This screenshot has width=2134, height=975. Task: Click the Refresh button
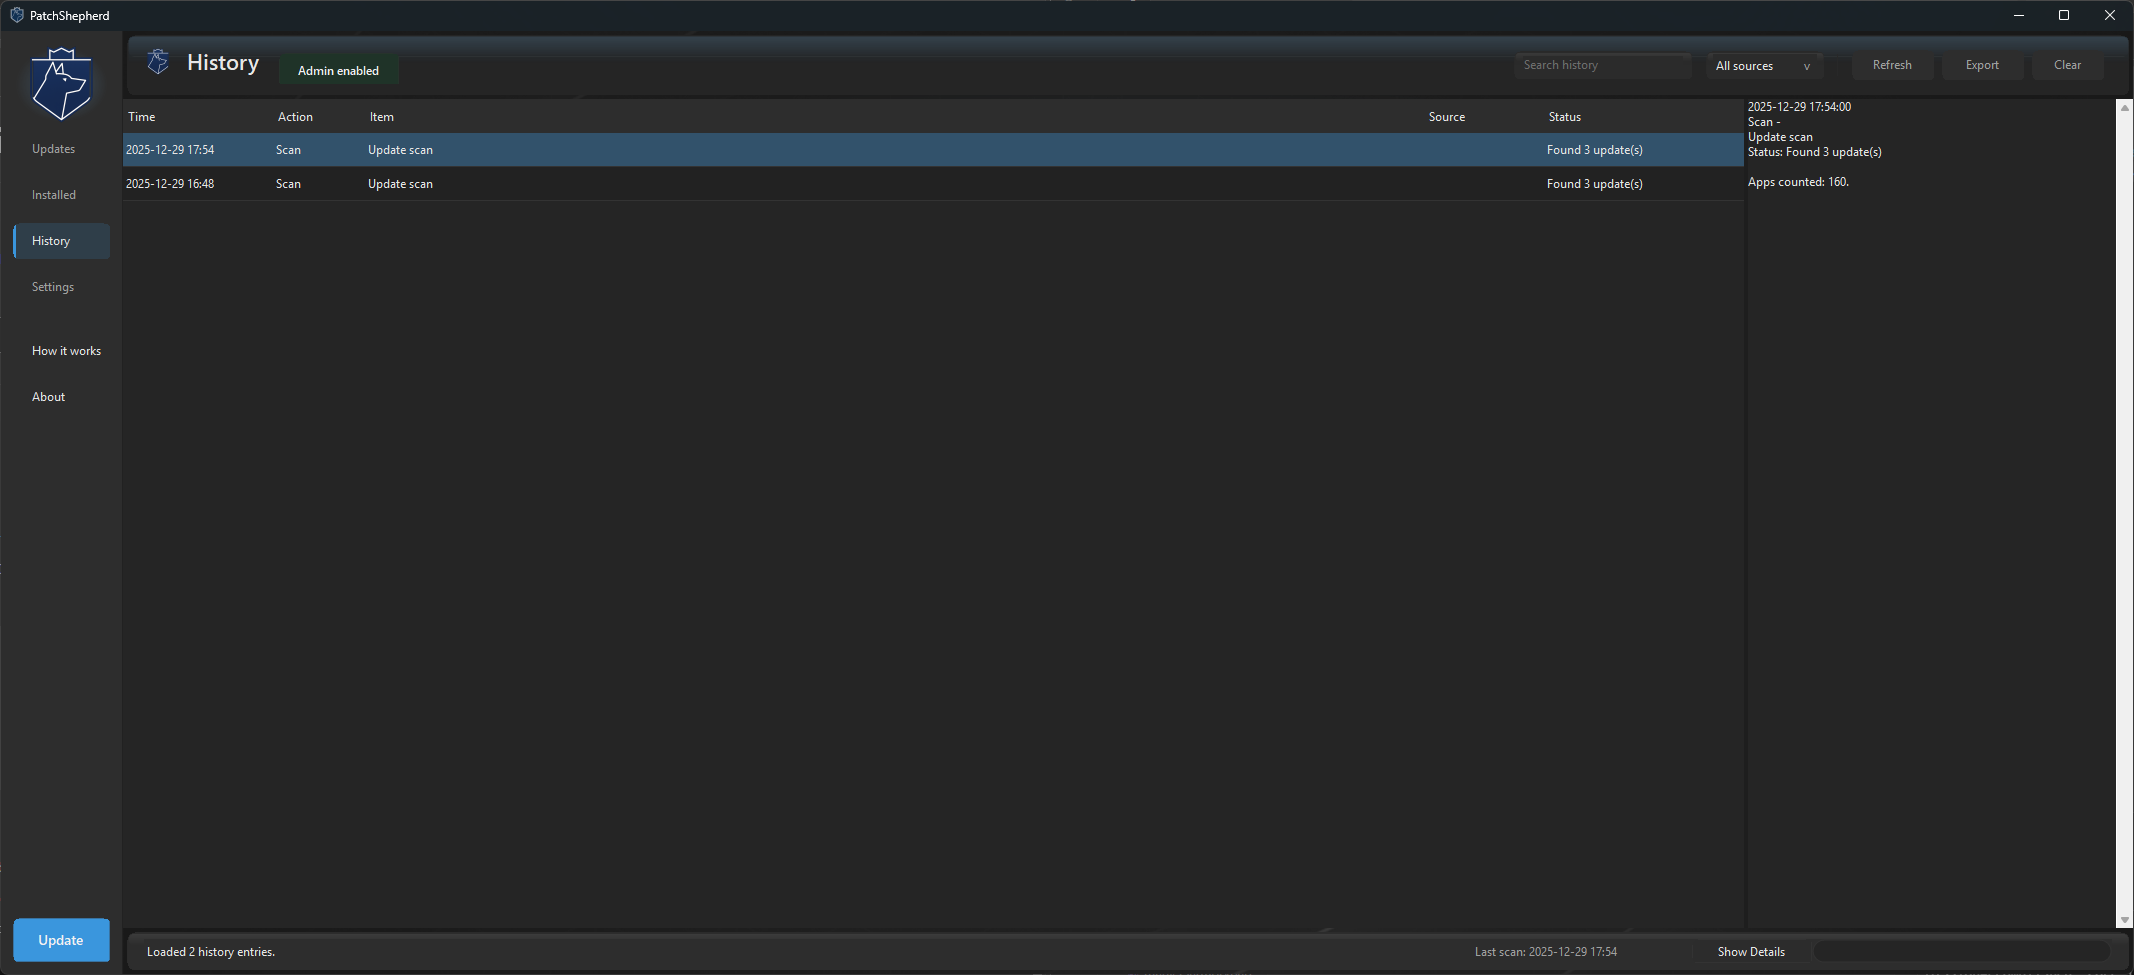tap(1891, 64)
